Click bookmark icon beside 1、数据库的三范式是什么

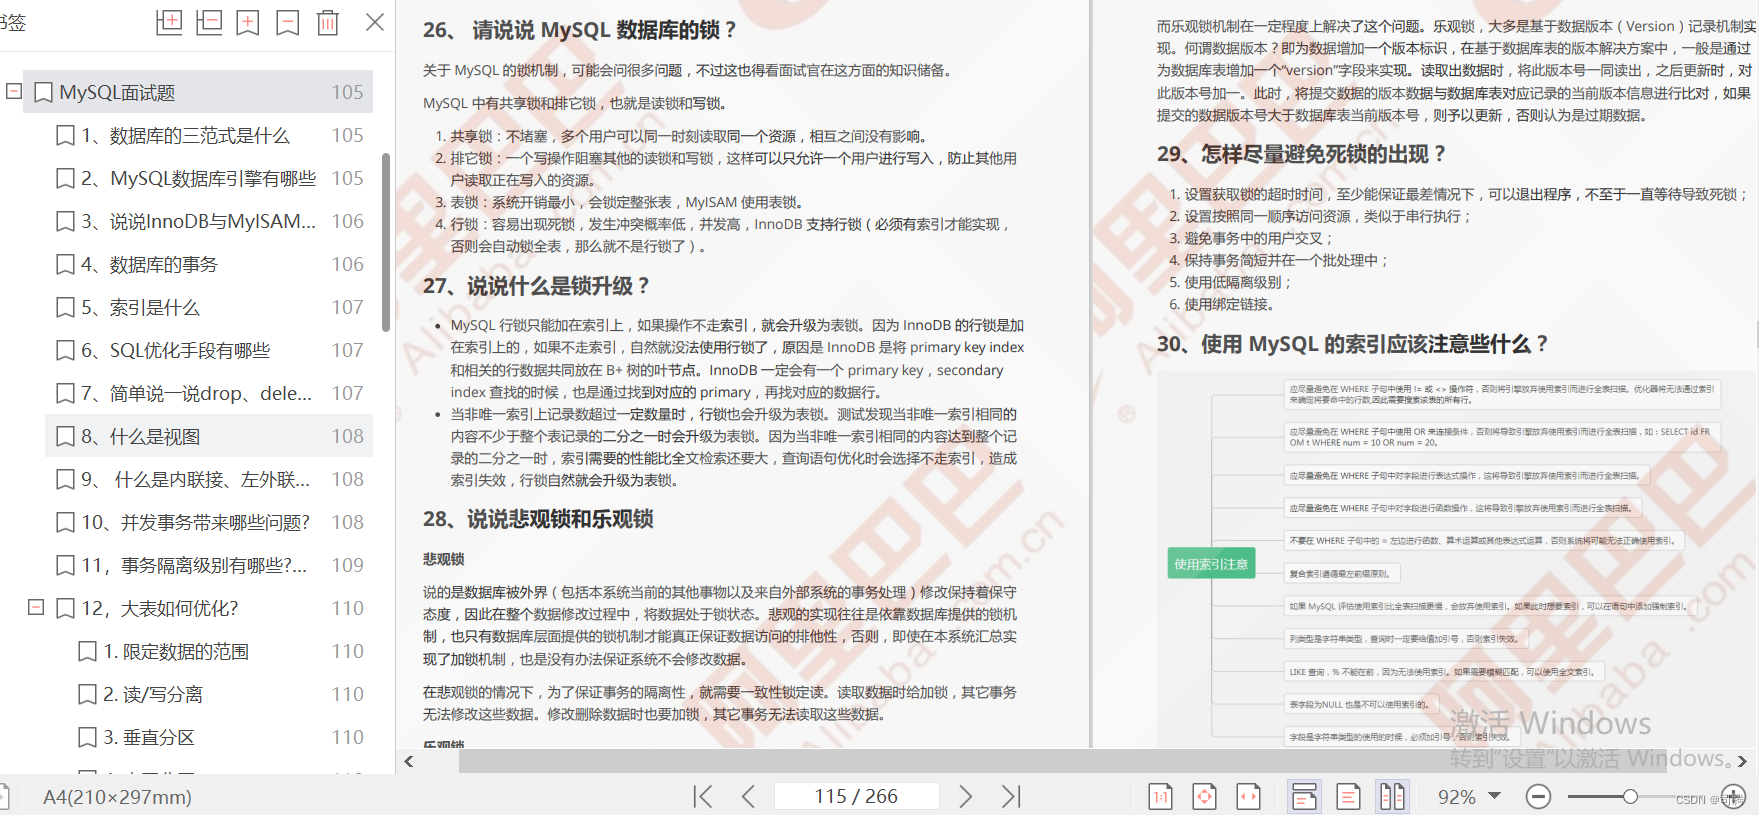(x=65, y=136)
